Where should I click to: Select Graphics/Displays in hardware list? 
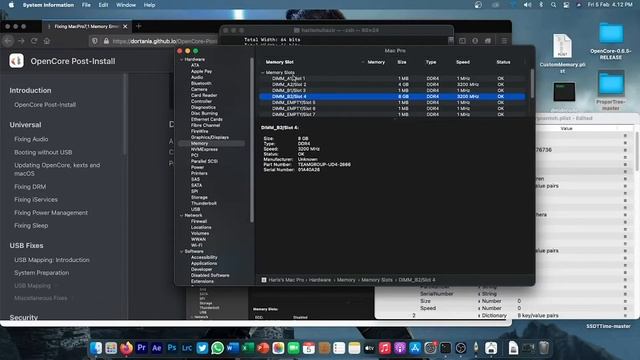(210, 138)
